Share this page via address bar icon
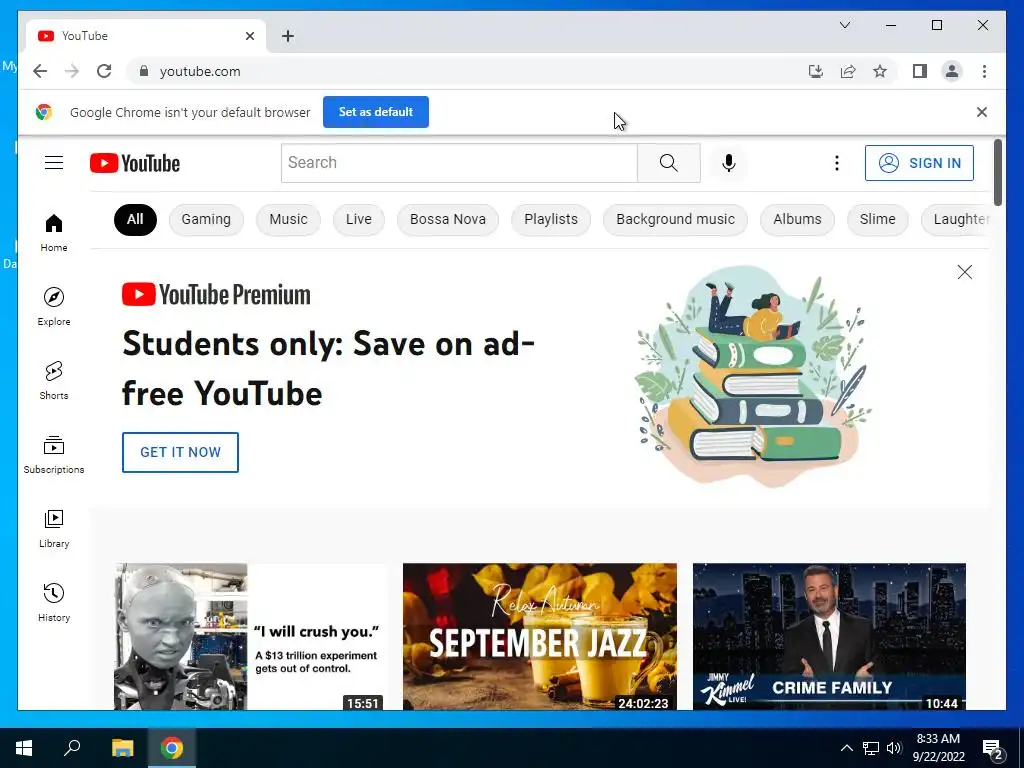This screenshot has width=1024, height=768. click(x=848, y=71)
